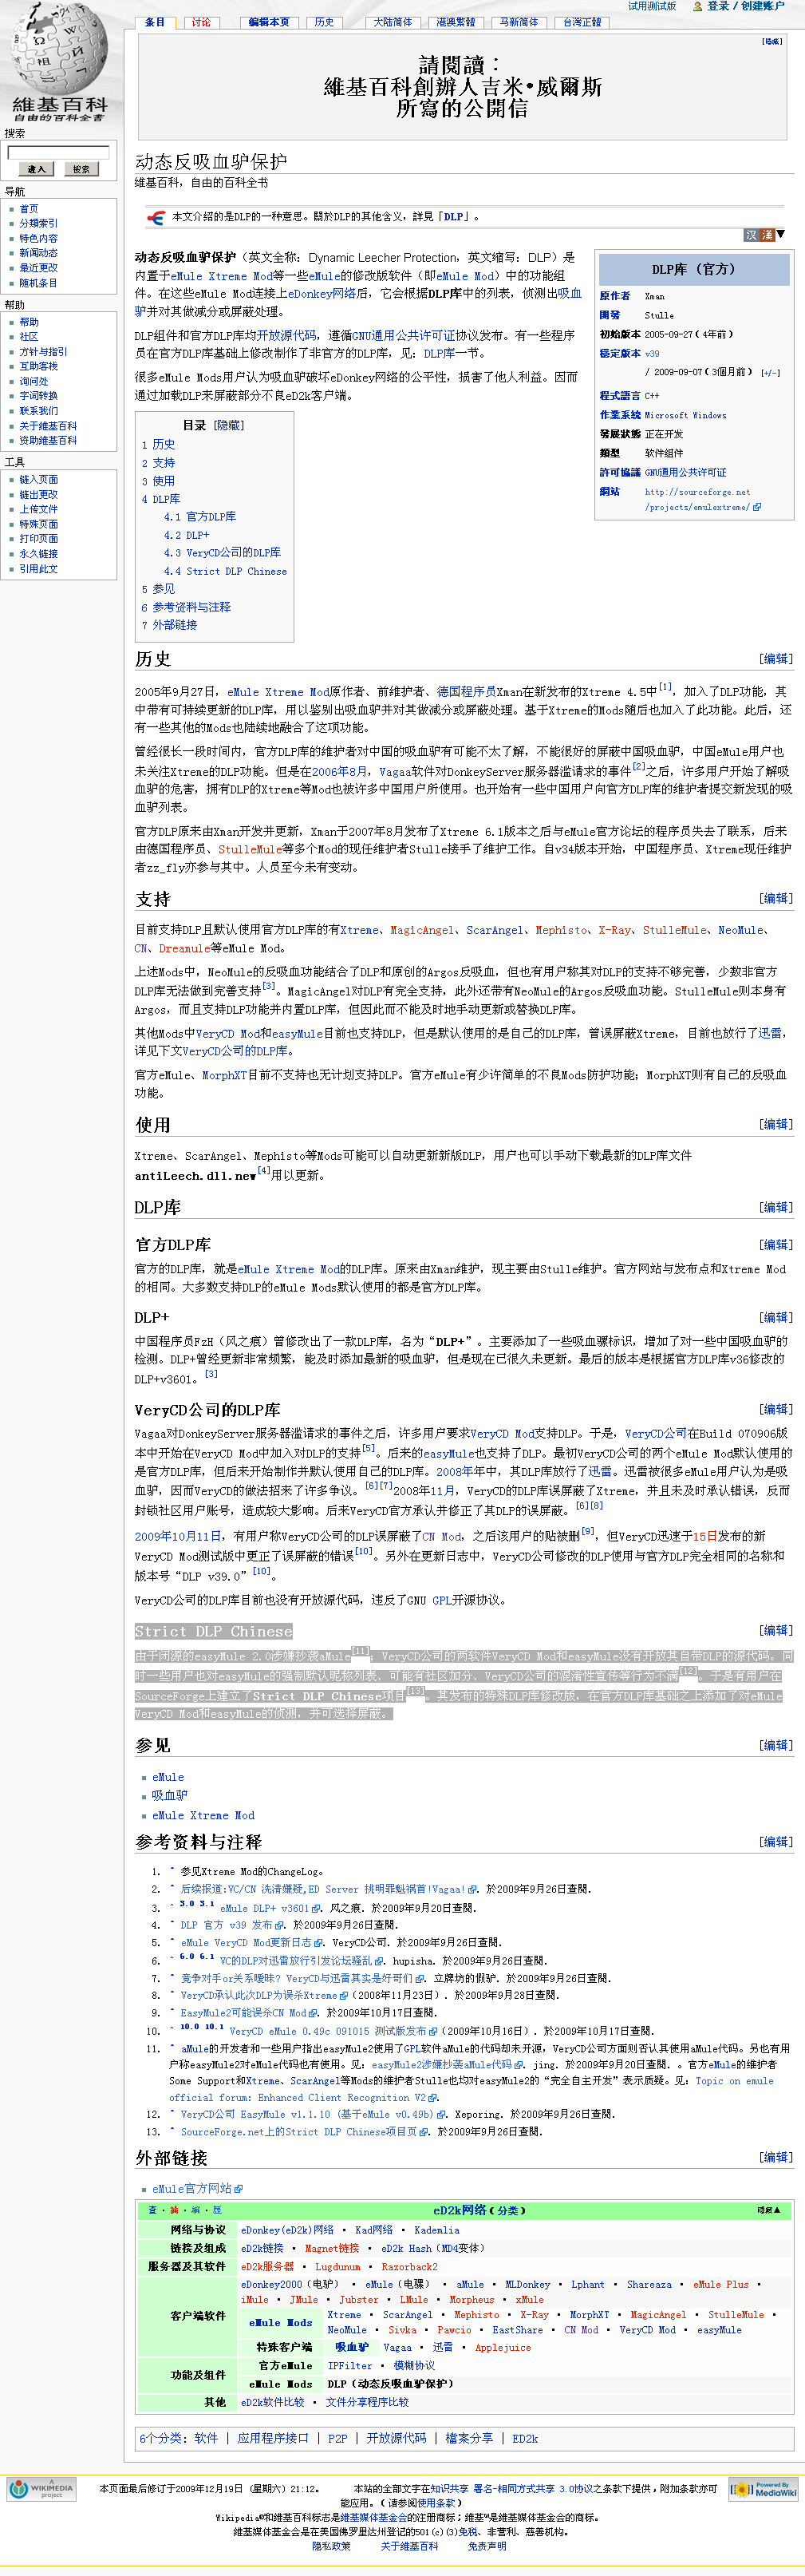Go to 首页 in the navigation sidebar

point(29,209)
